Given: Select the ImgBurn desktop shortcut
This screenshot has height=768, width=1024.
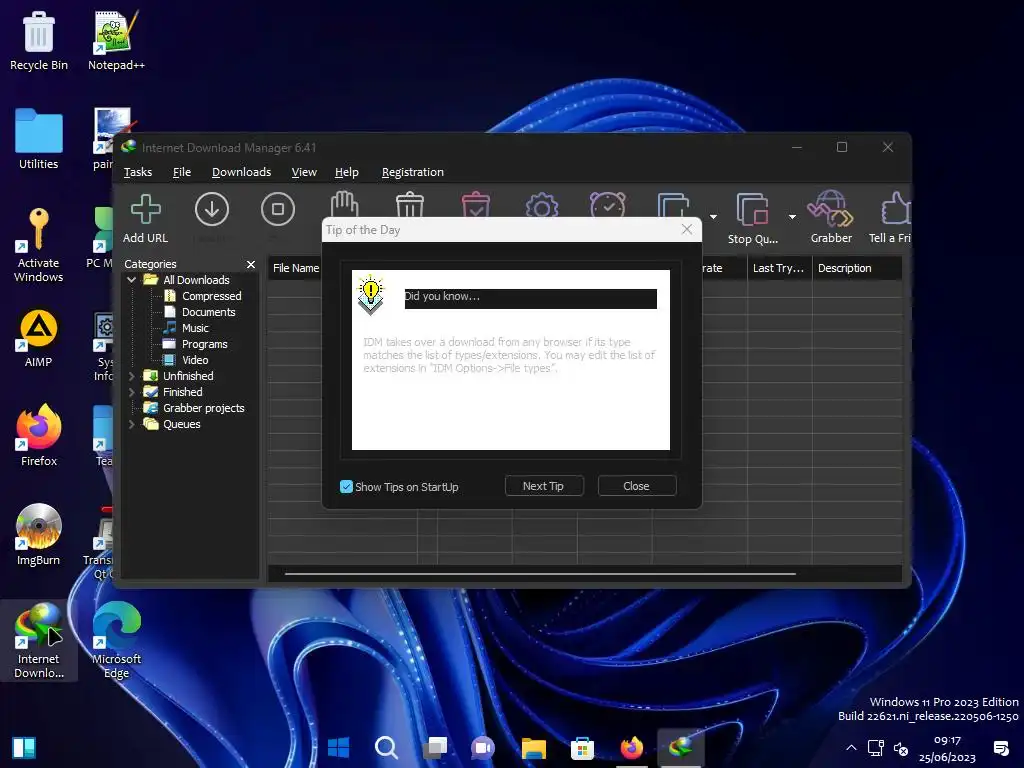Looking at the screenshot, I should coord(39,536).
